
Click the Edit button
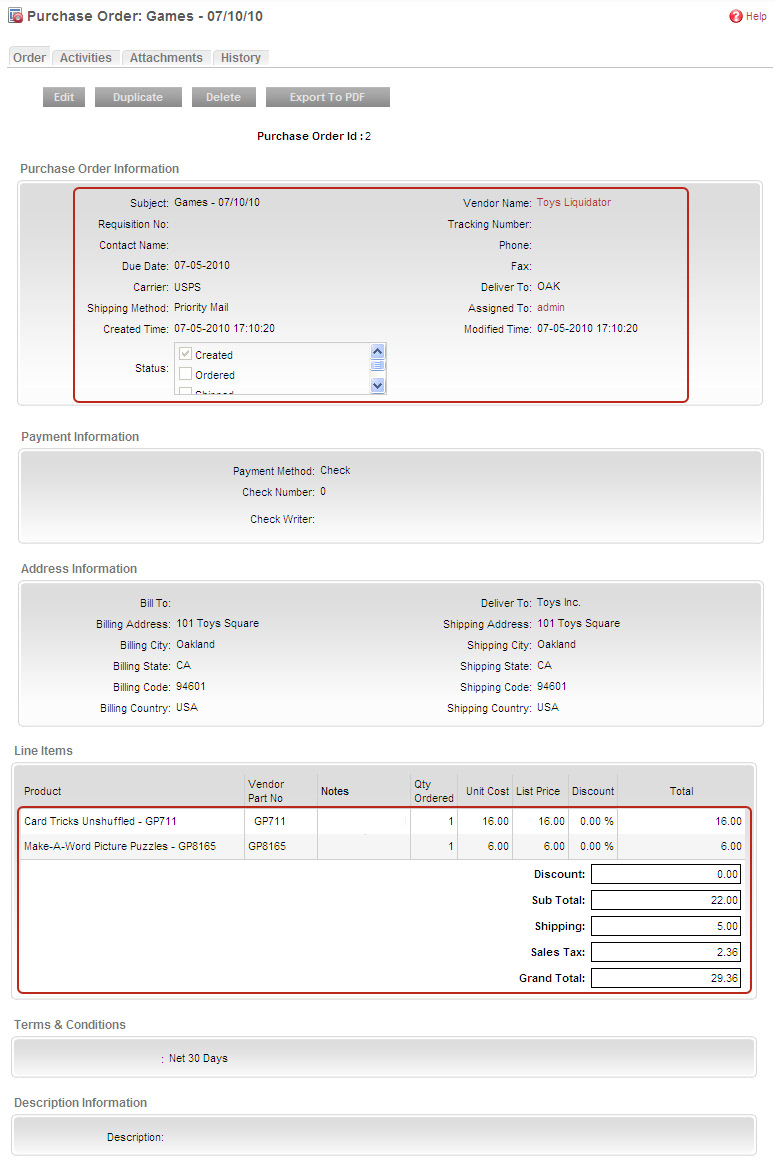point(63,97)
